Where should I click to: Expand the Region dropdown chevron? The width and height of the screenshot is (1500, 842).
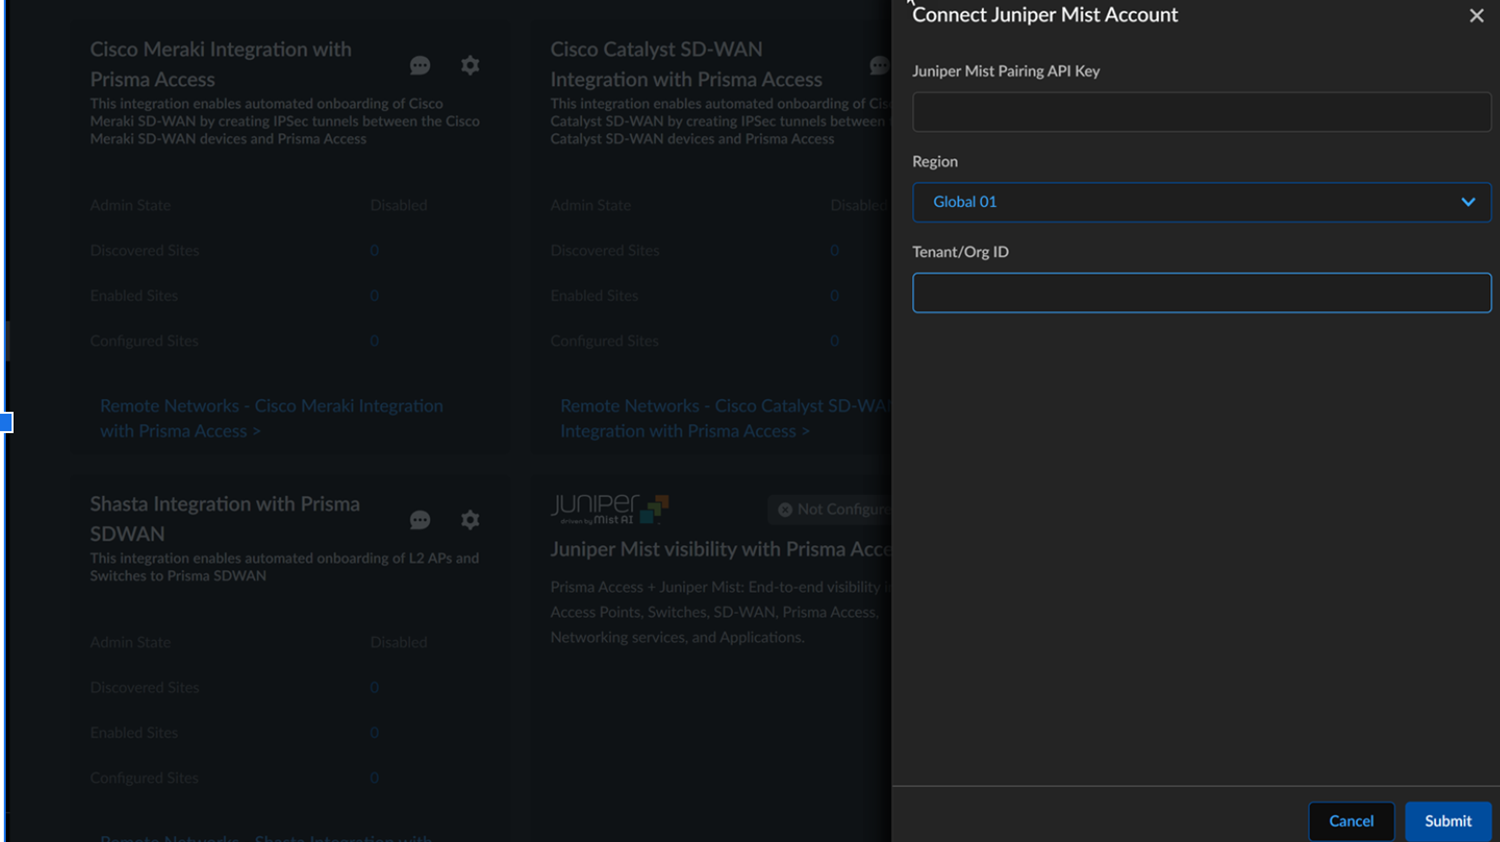[1467, 202]
